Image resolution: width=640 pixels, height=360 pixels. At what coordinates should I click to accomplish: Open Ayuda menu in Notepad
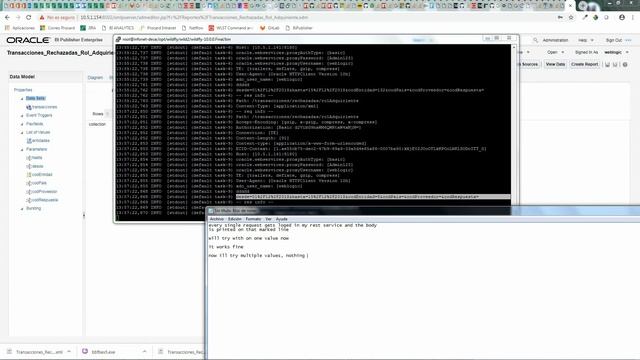282,219
